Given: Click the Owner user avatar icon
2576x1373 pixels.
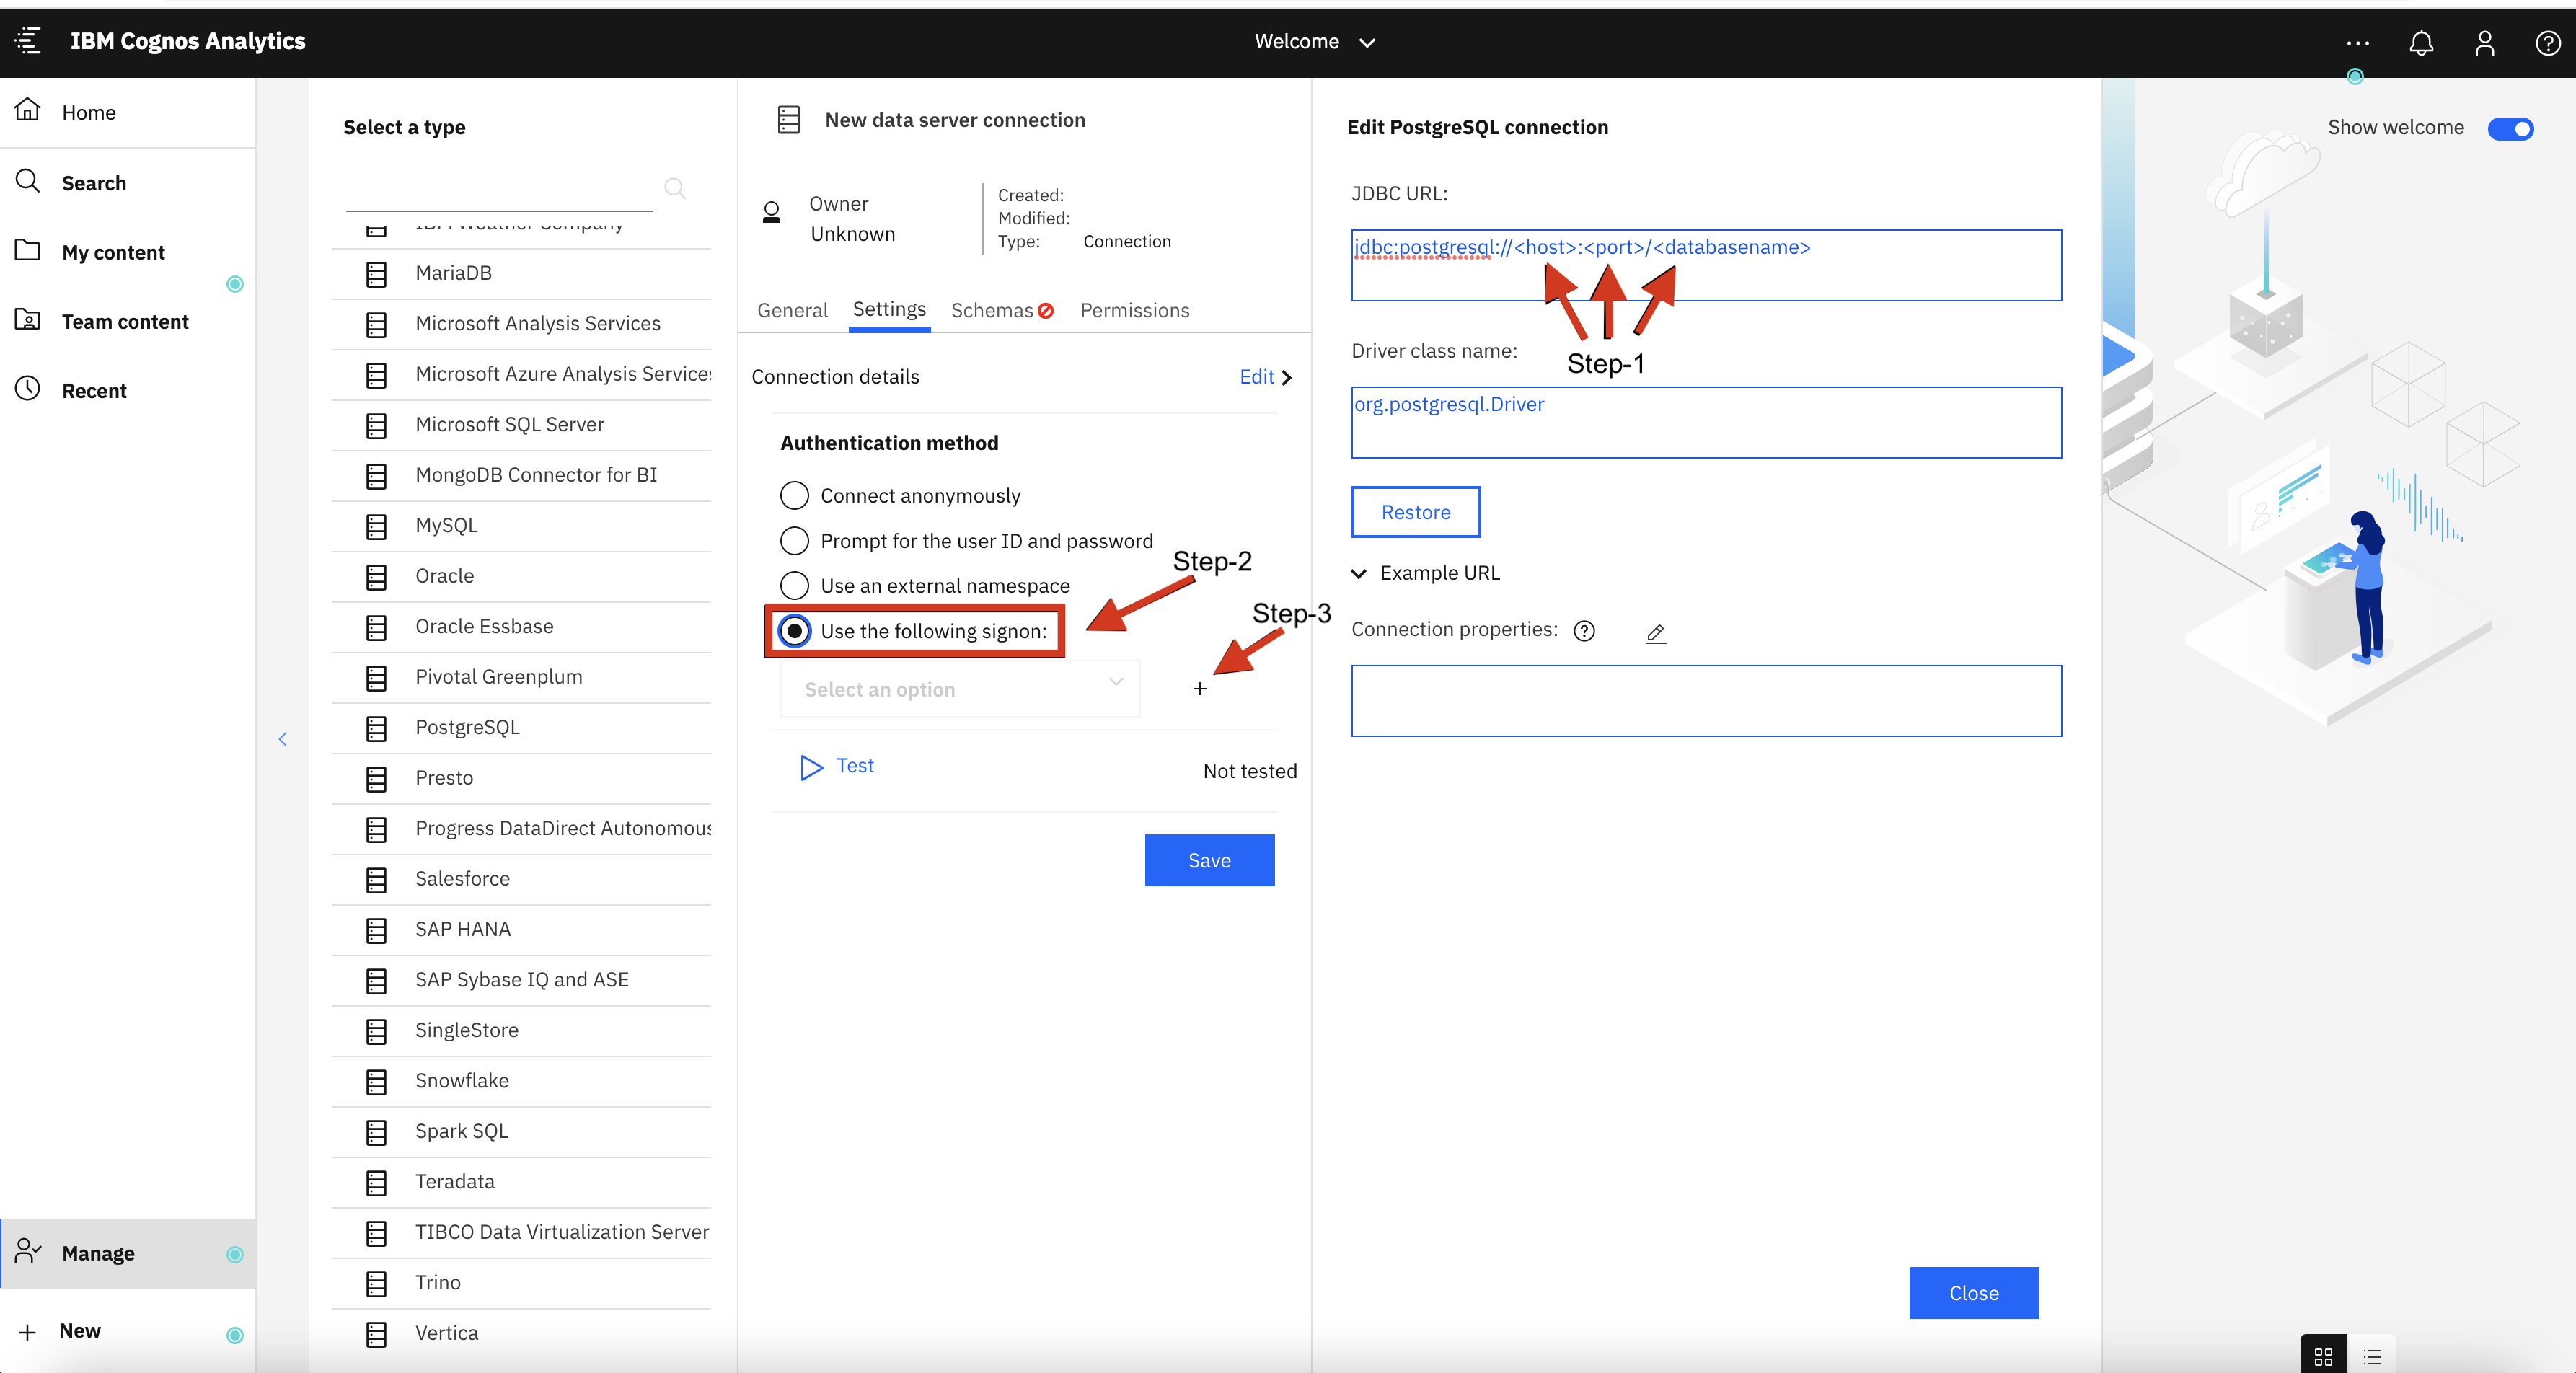Looking at the screenshot, I should pos(771,212).
